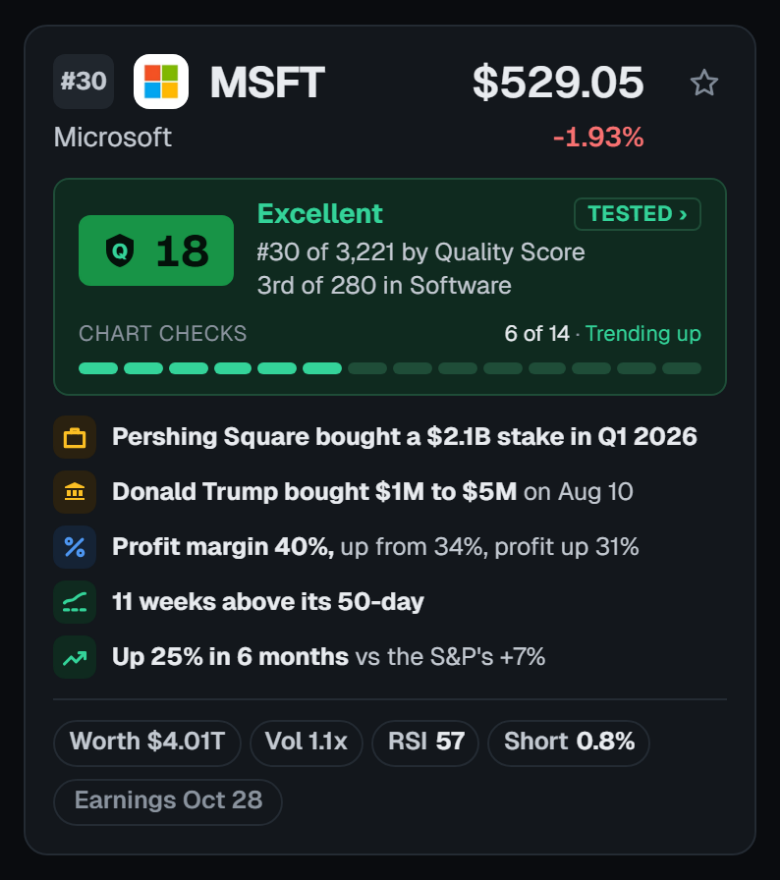Screen dimensions: 780x880
Task: Select the Earnings Oct 28 pill
Action: click(x=168, y=801)
